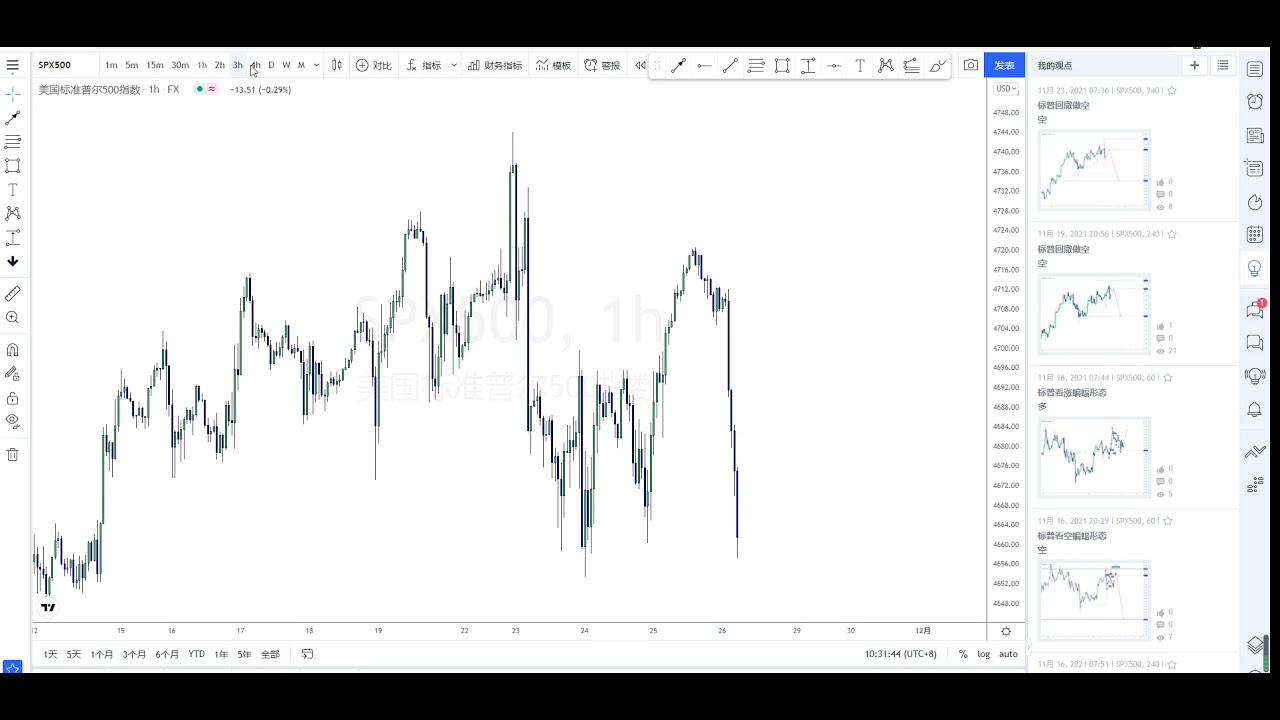This screenshot has width=1280, height=720.
Task: Set the date range to YTD
Action: [x=197, y=654]
